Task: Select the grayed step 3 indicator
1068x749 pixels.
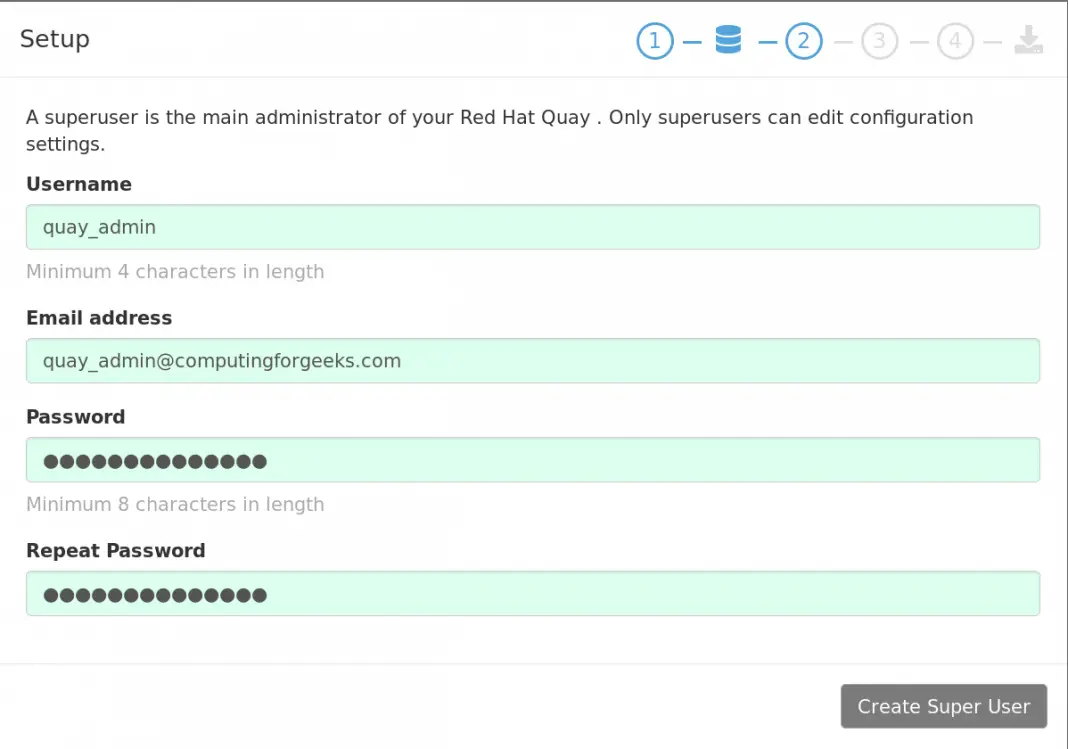Action: coord(879,41)
